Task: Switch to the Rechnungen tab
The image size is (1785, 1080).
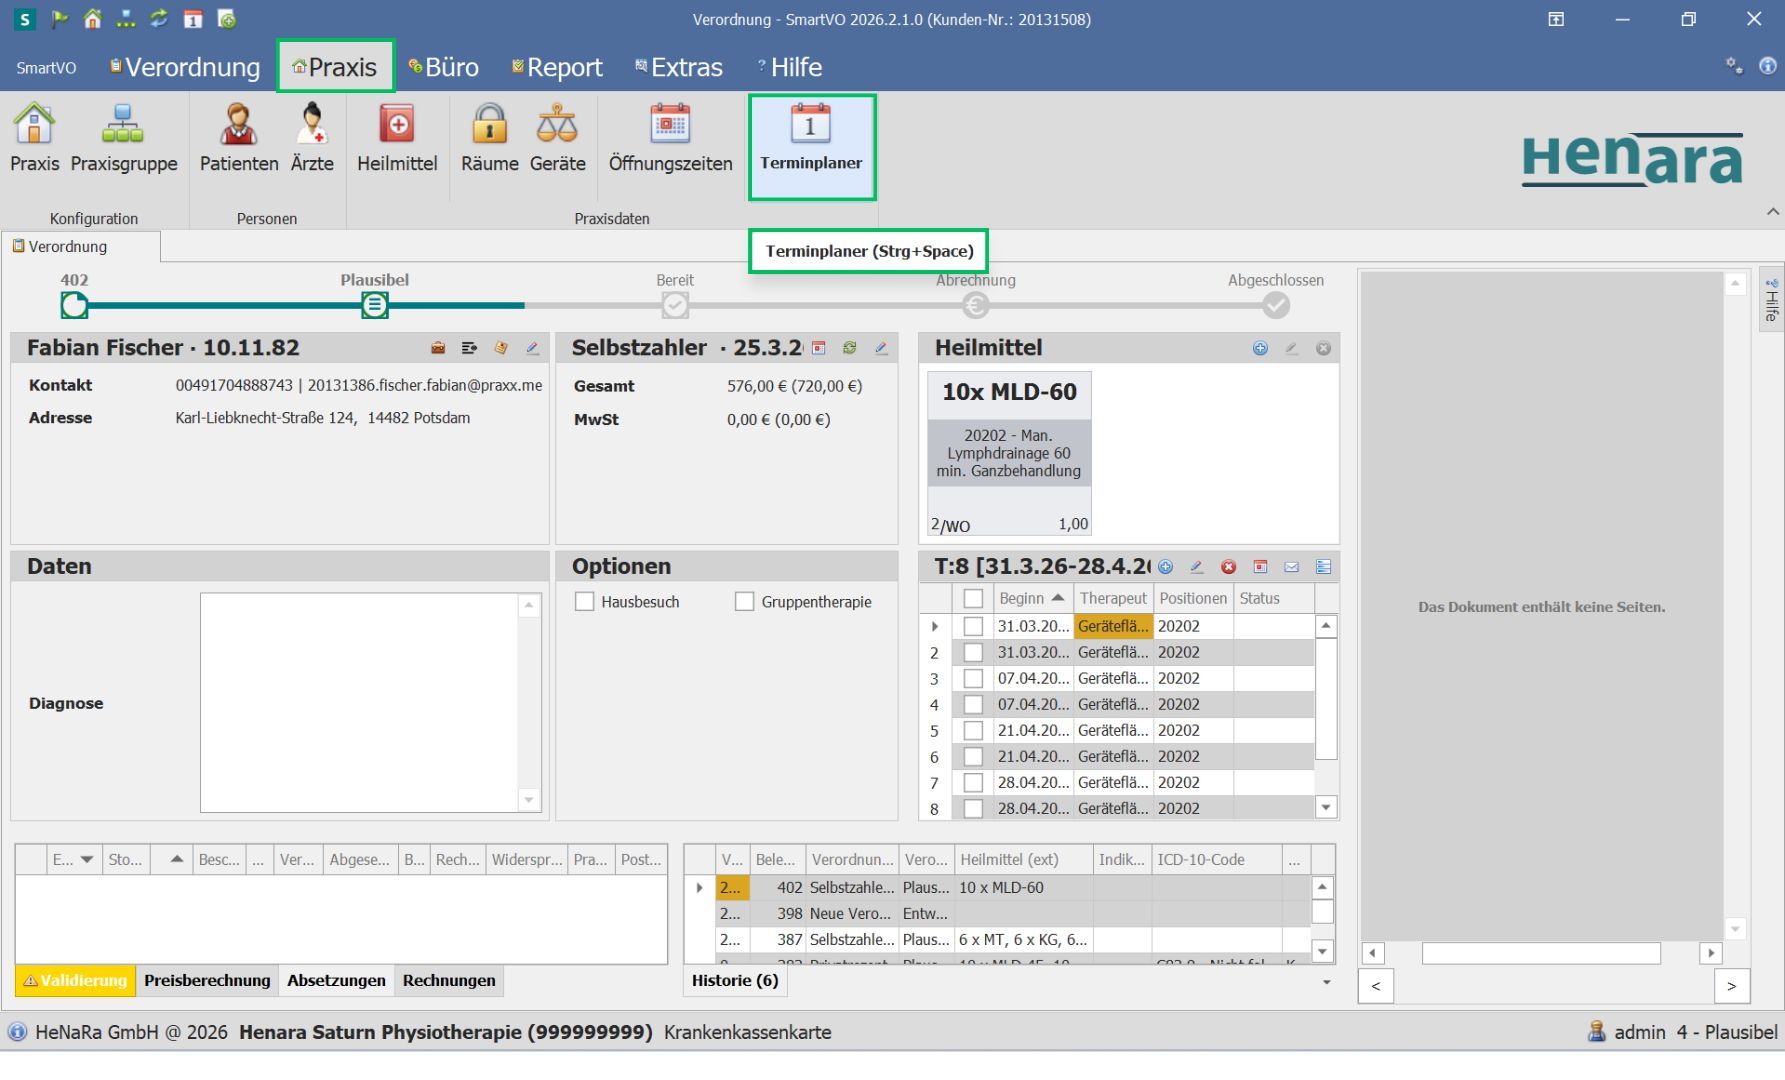Action: click(x=449, y=981)
